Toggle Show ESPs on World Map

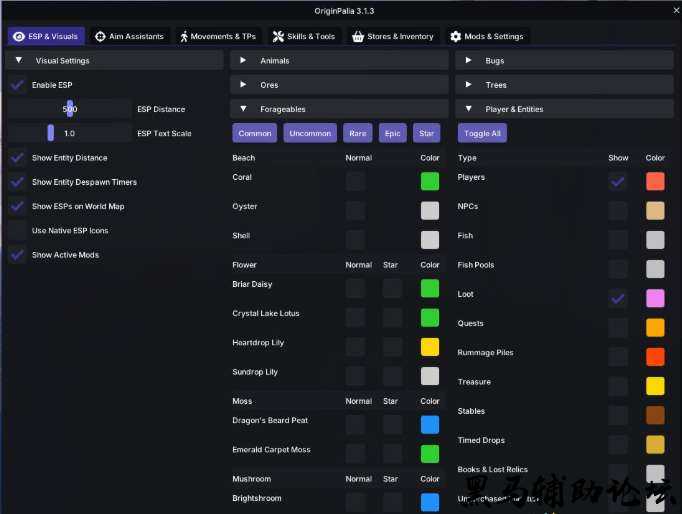[17, 207]
